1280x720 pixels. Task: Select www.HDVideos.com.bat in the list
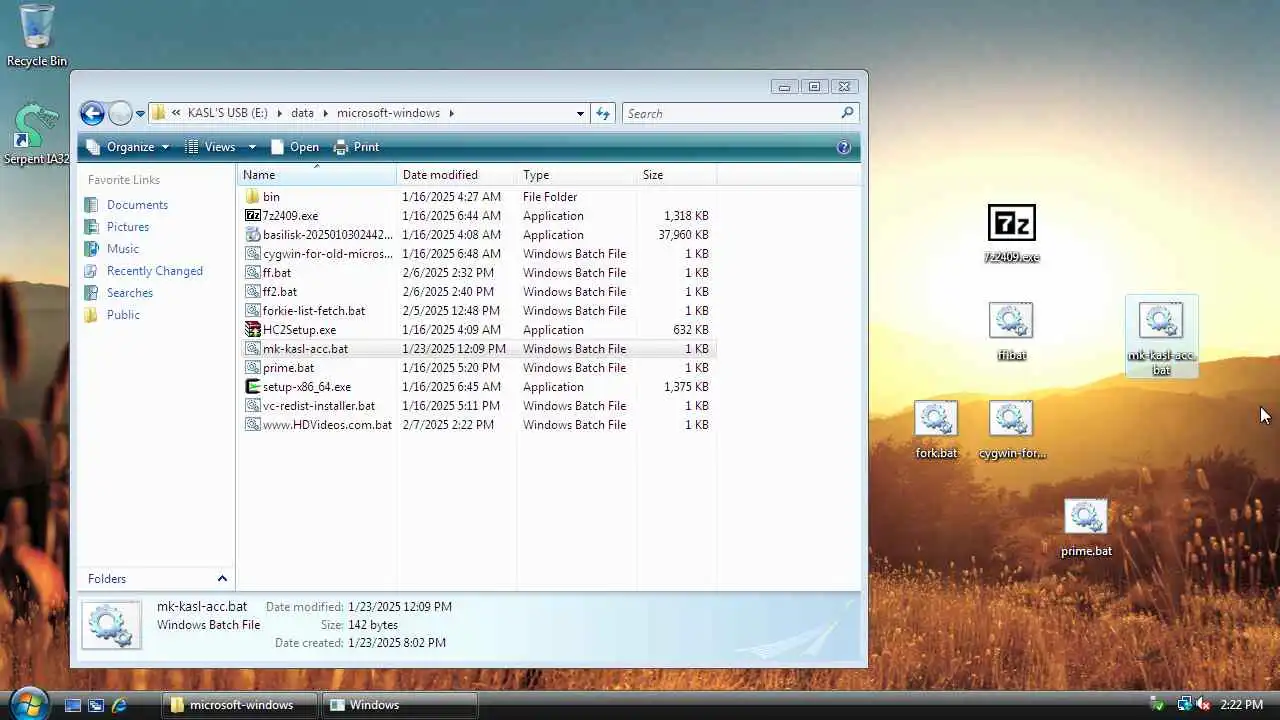tap(478, 425)
